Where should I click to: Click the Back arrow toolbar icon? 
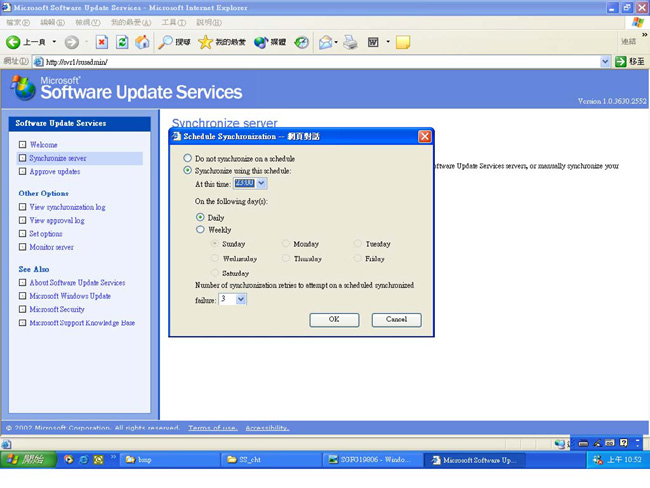tap(13, 42)
